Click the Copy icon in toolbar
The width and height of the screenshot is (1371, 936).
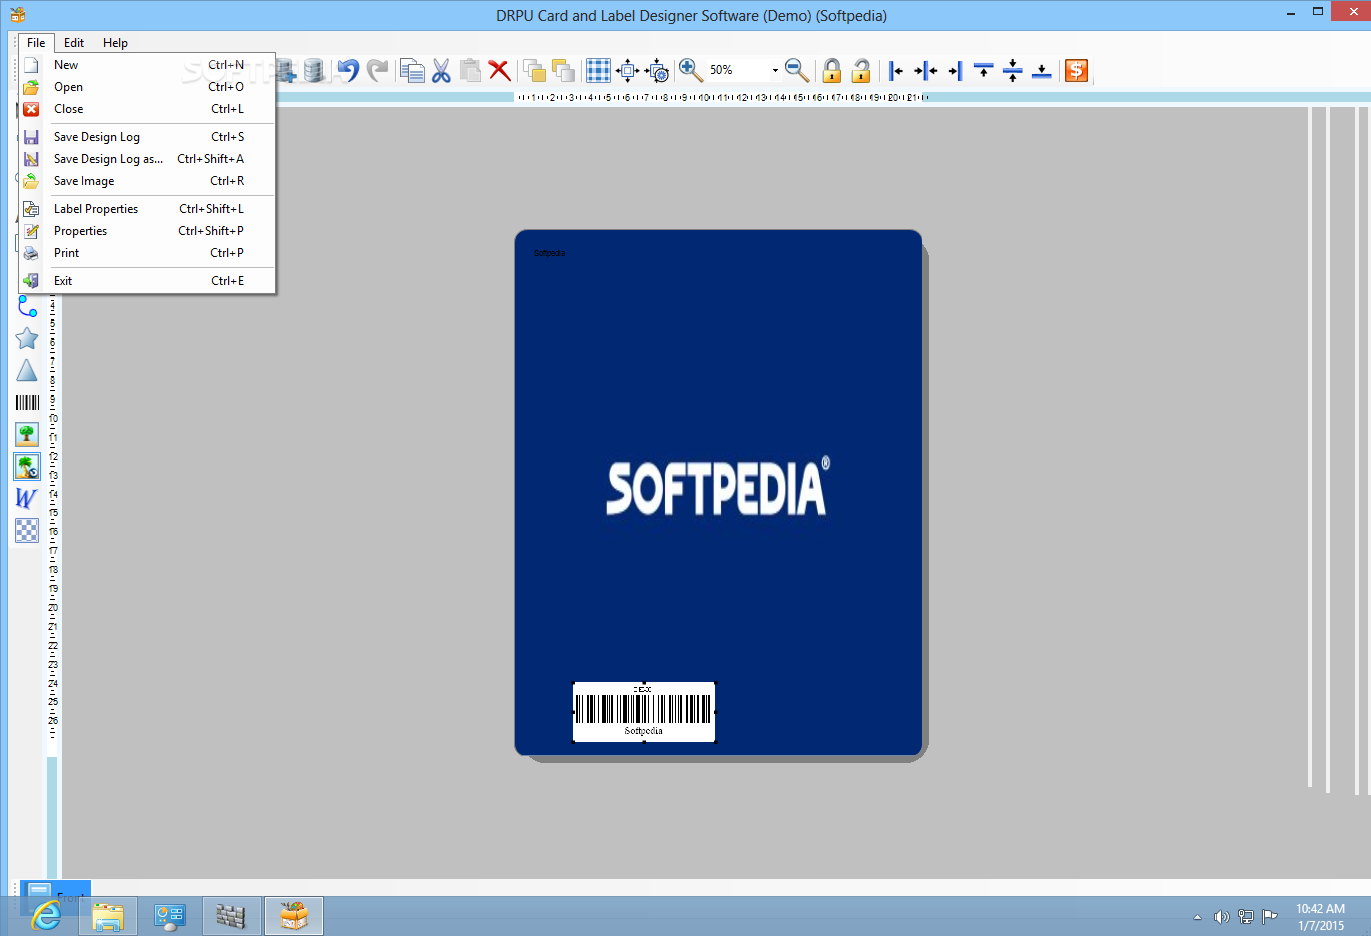click(x=412, y=70)
